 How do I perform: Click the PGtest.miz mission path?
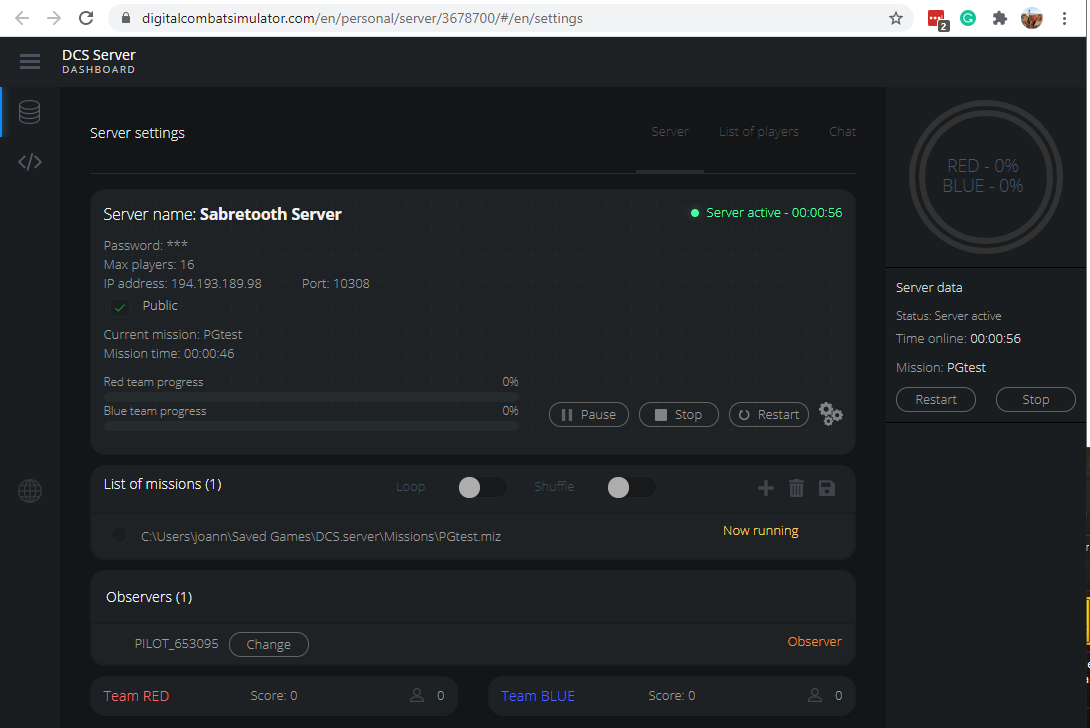[320, 536]
